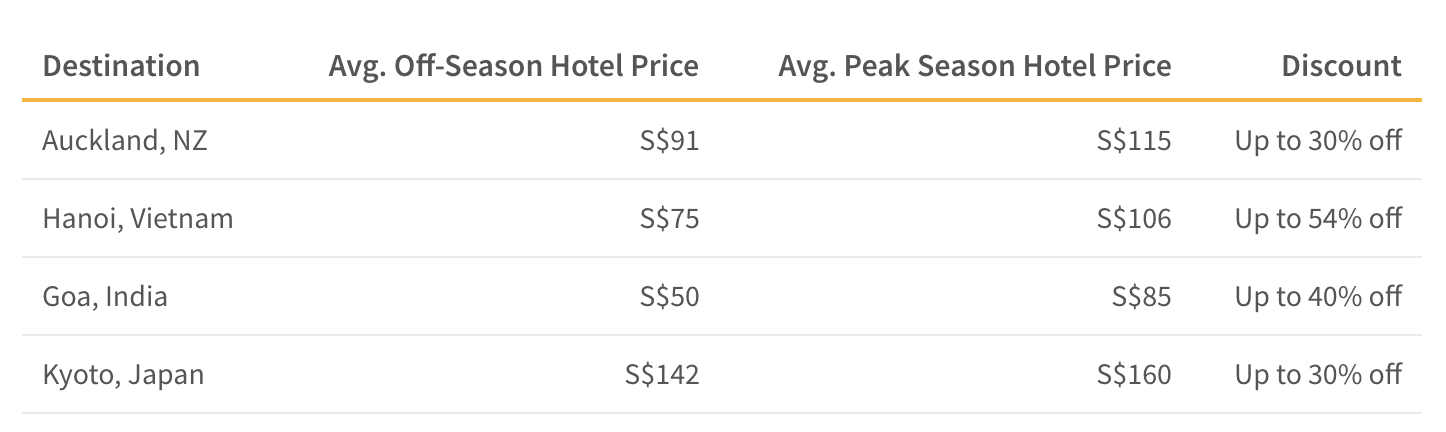Click the Avg. Peak Season Hotel Price header
Screen dimensions: 1446x432
pos(975,66)
